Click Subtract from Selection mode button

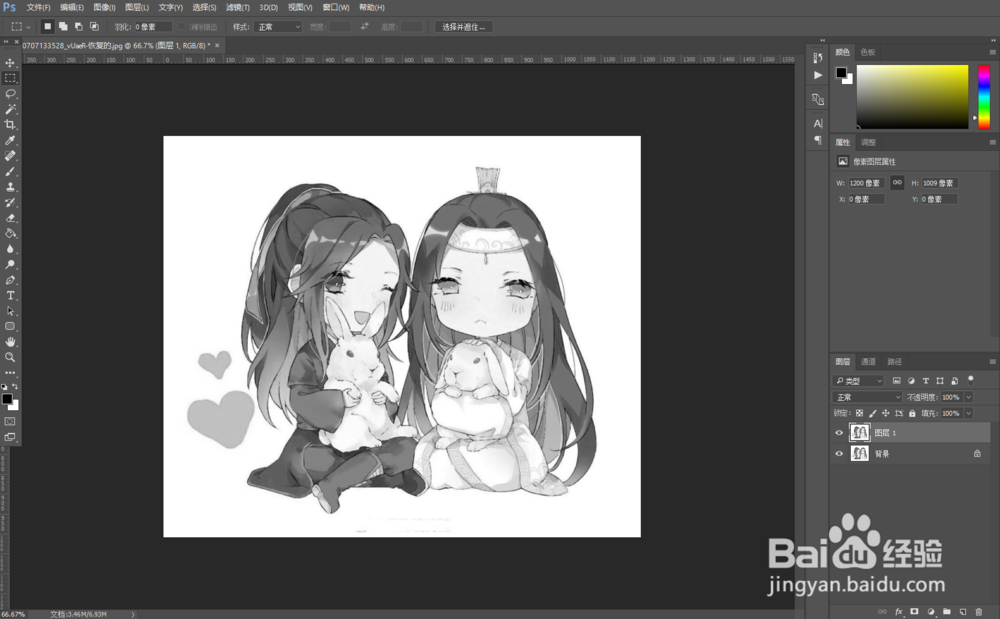coord(78,27)
